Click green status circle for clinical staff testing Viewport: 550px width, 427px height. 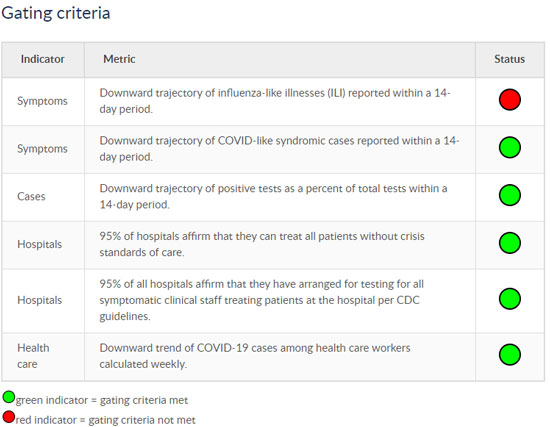(x=510, y=299)
